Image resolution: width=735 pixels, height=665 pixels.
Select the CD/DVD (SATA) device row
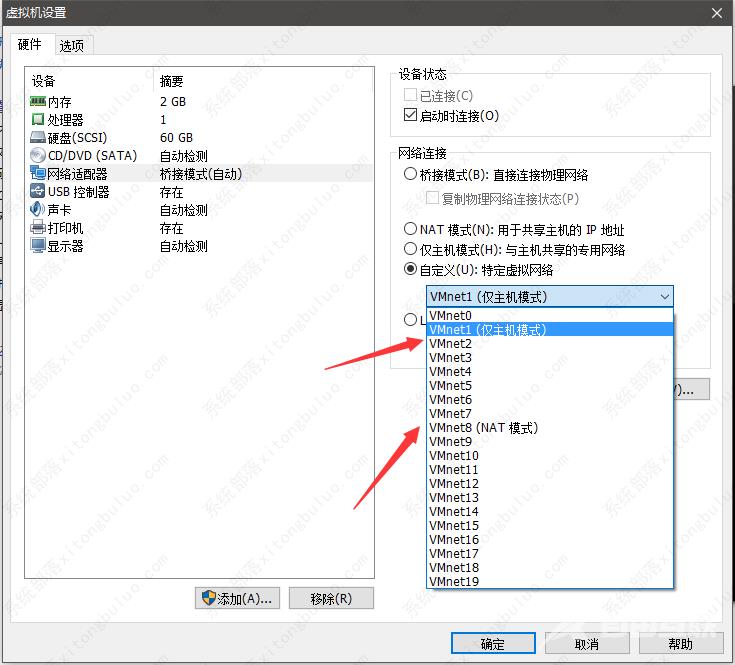[x=200, y=155]
